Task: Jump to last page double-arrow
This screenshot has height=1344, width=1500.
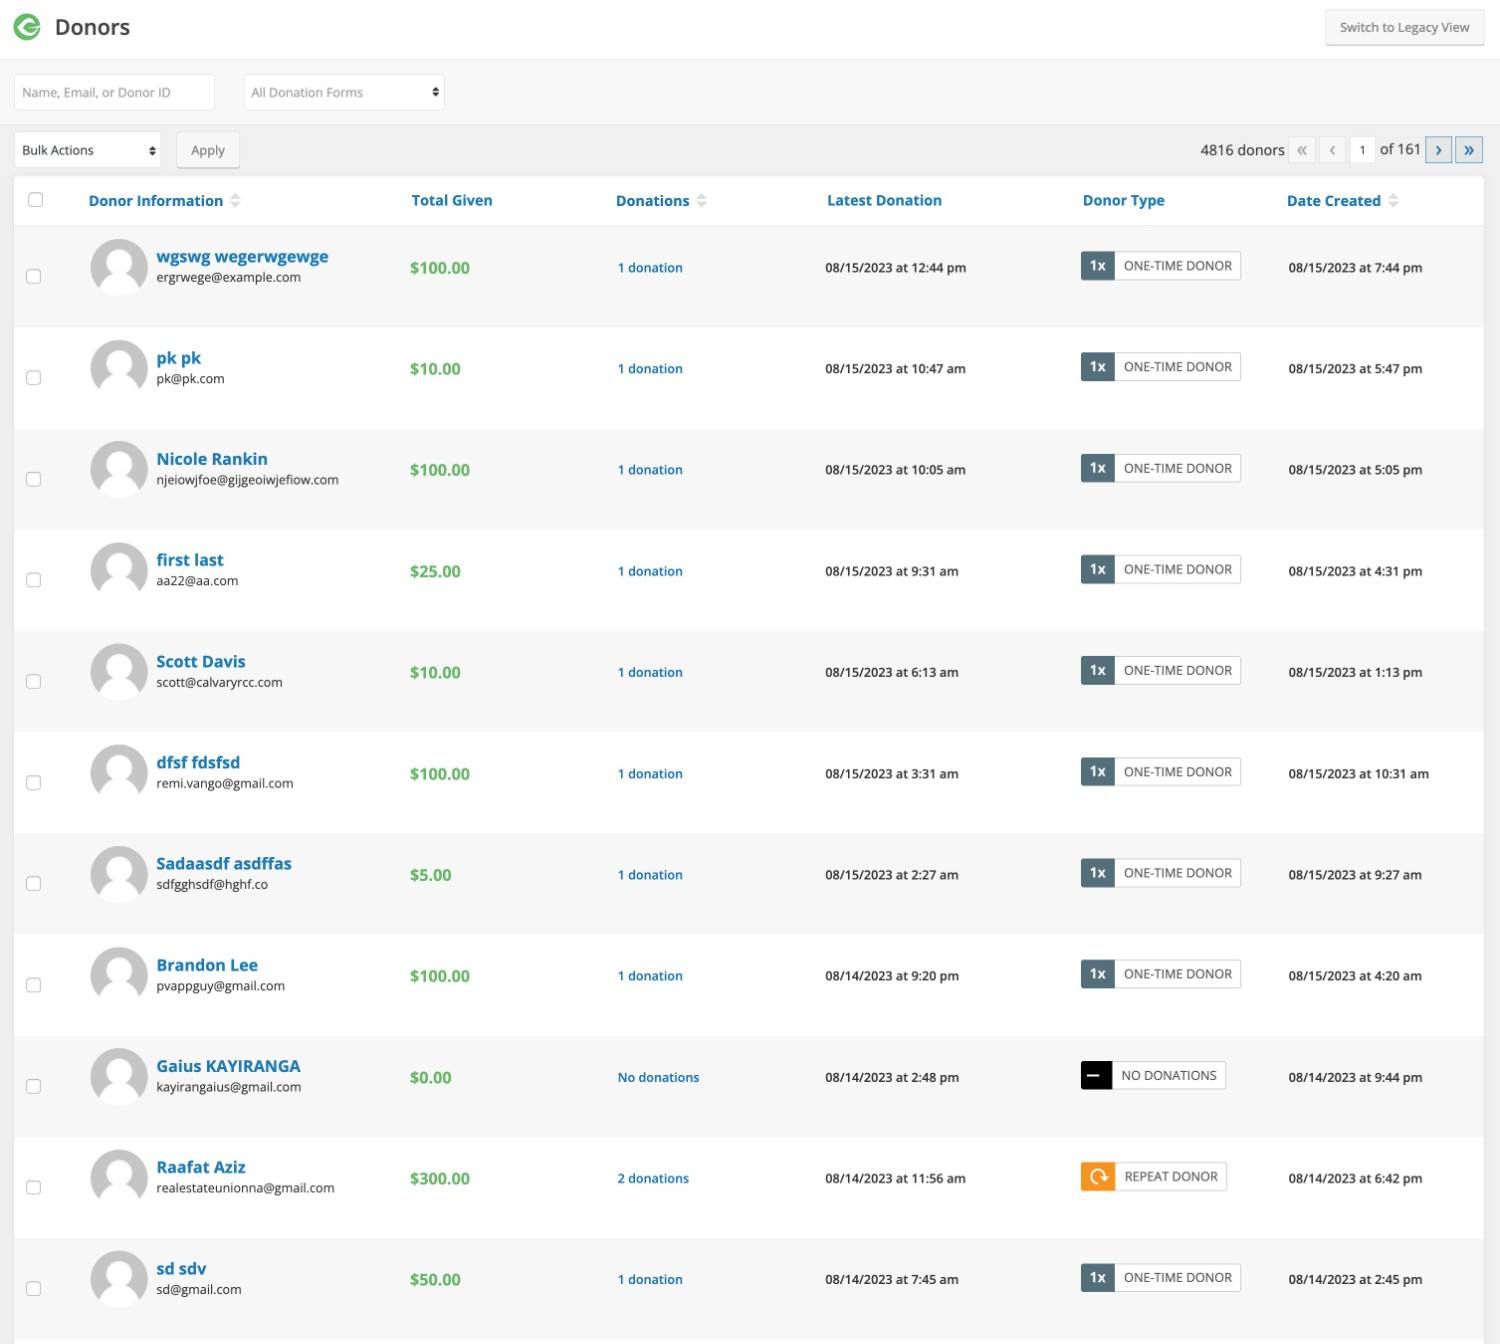Action: click(x=1468, y=150)
